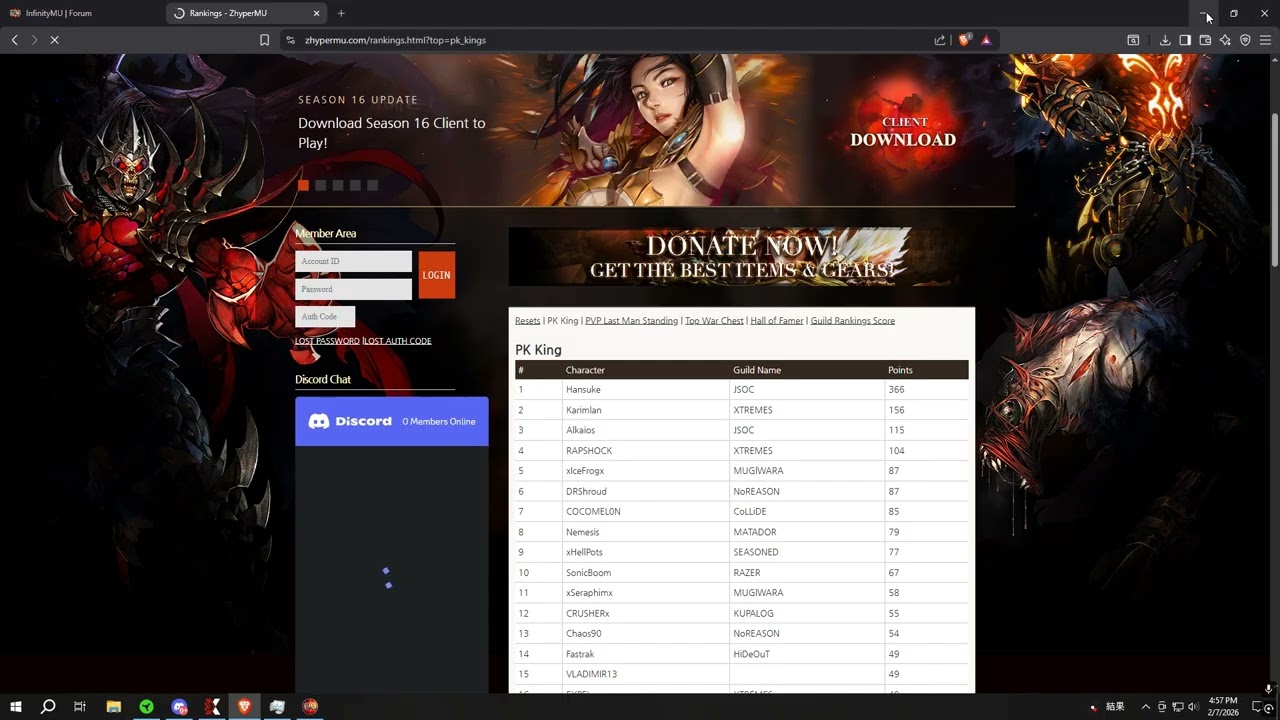
Task: Bookmark this page with the bookmark icon
Action: click(x=264, y=40)
